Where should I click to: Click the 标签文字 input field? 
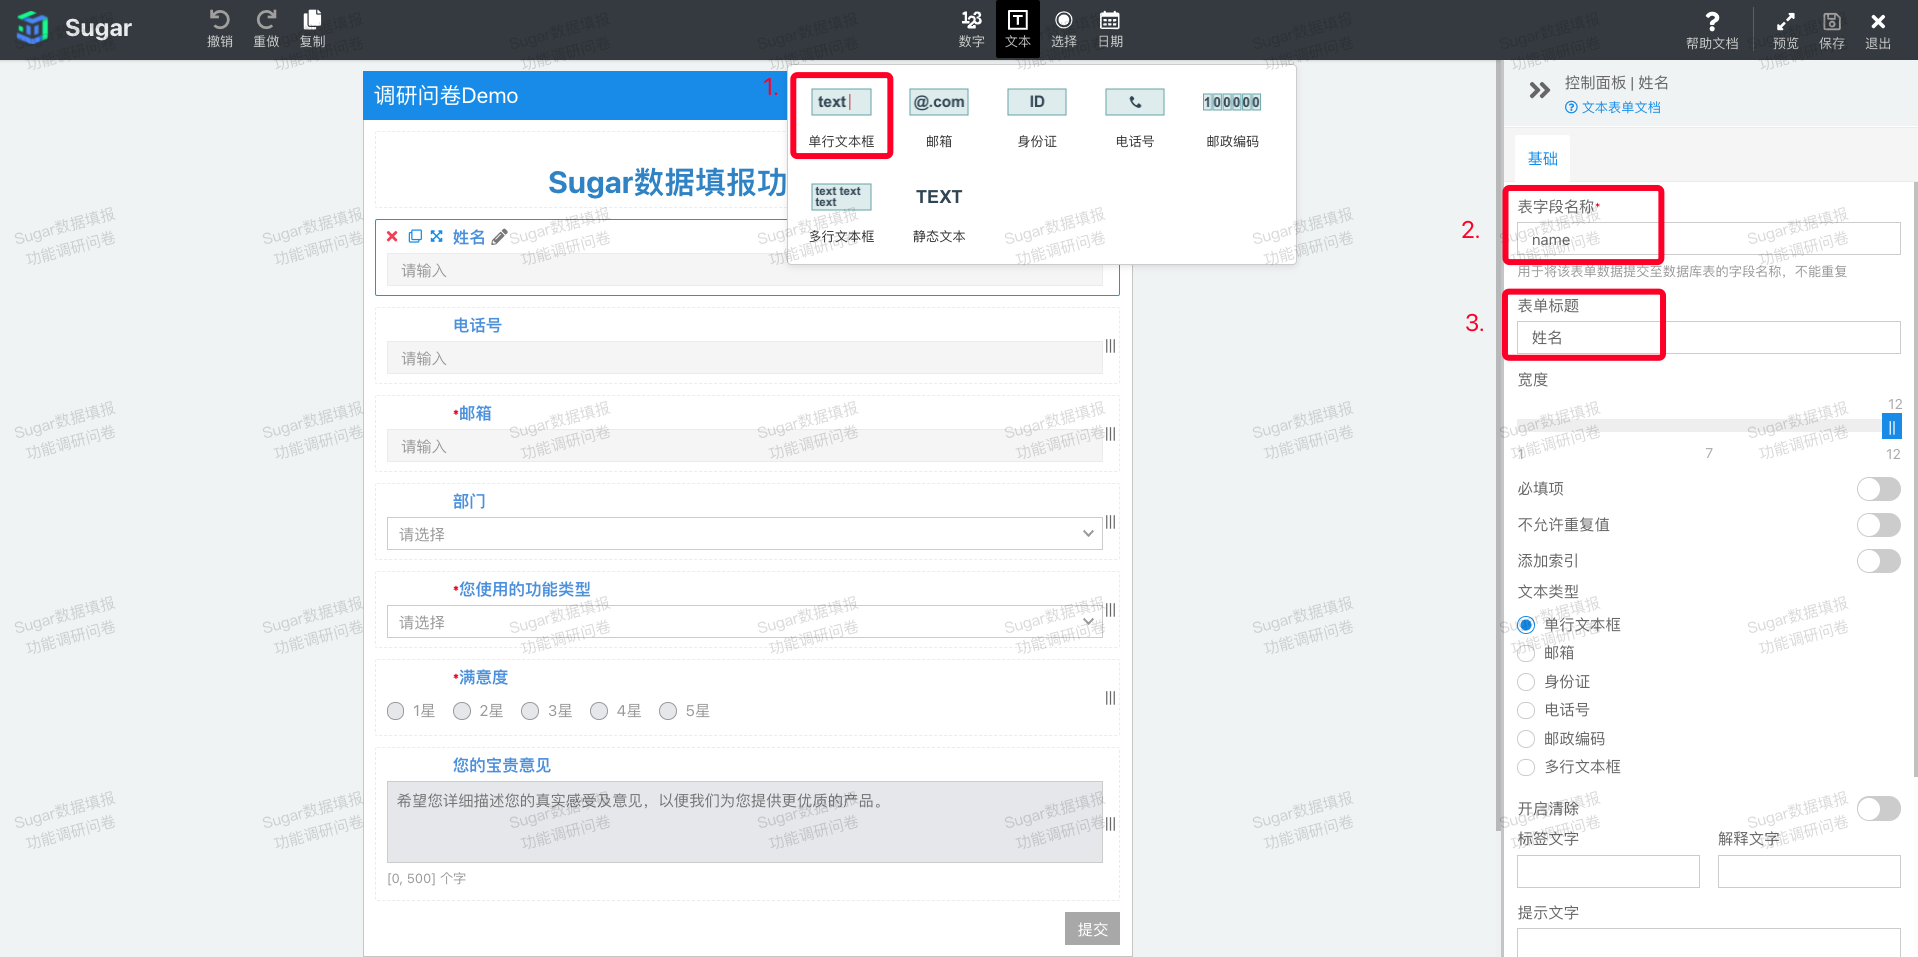[1608, 871]
